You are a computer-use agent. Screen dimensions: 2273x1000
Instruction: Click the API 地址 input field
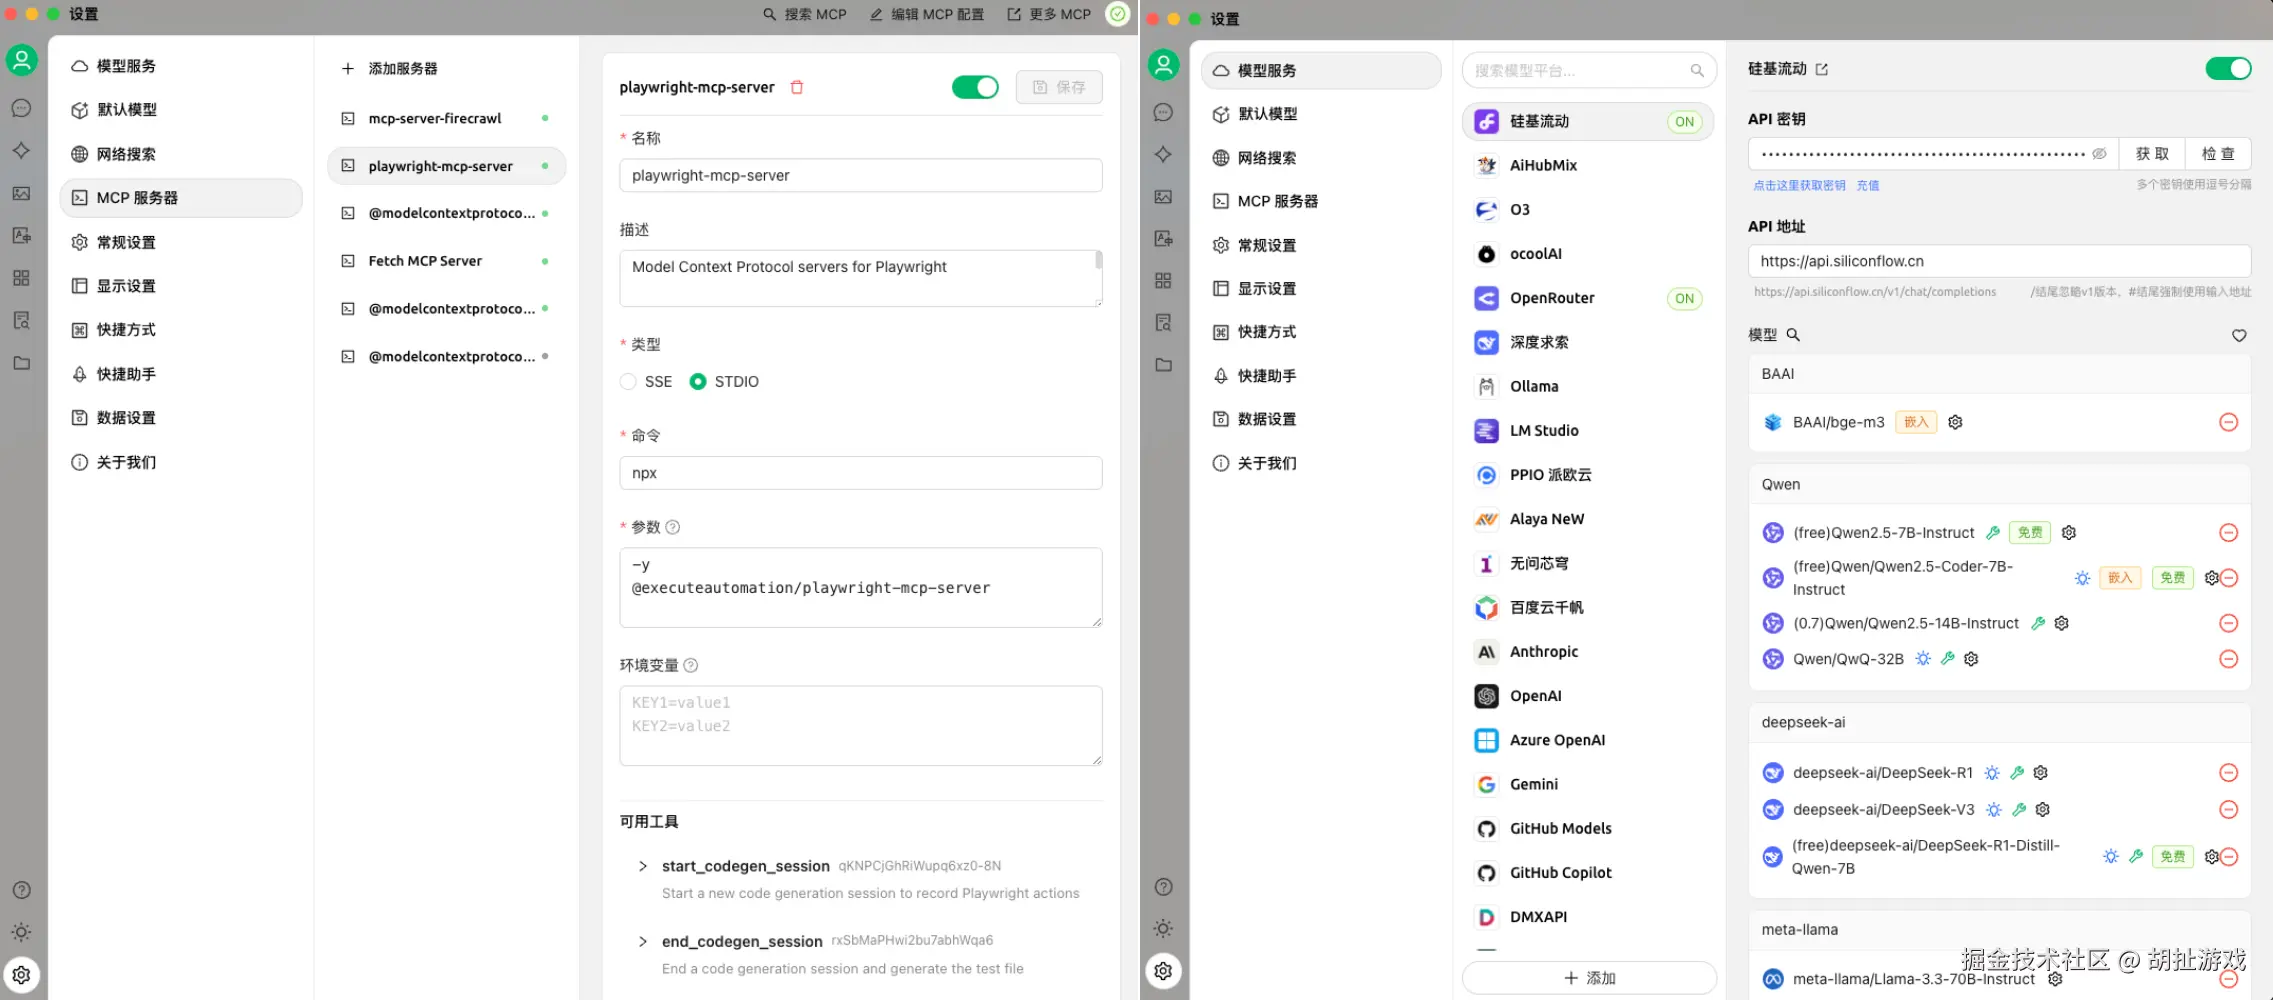tap(1999, 261)
